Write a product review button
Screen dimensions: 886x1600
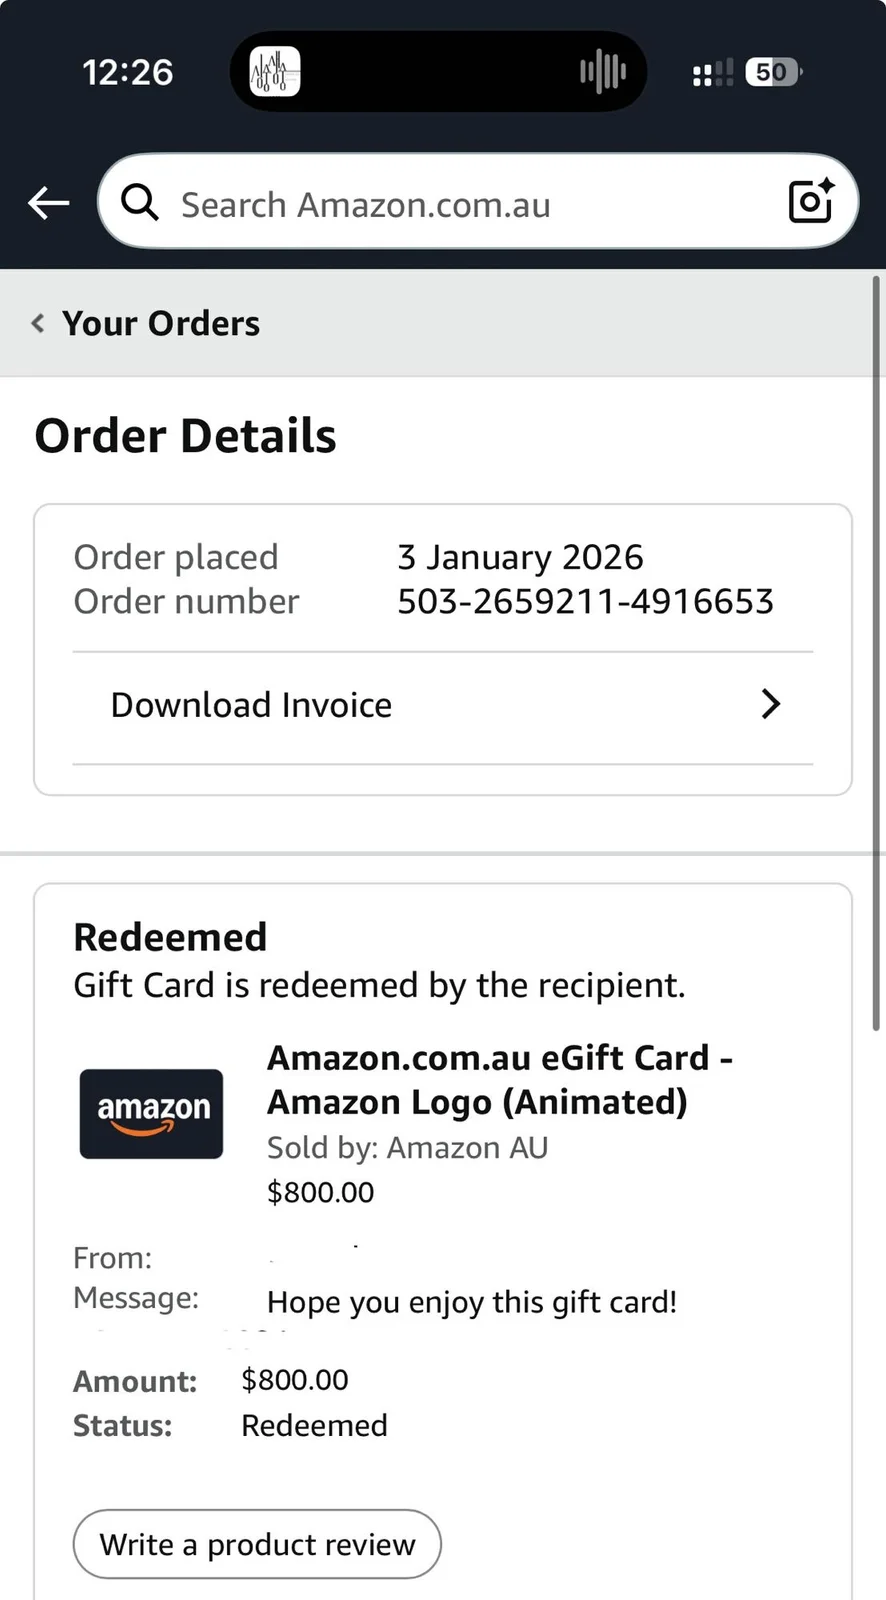(x=257, y=1544)
